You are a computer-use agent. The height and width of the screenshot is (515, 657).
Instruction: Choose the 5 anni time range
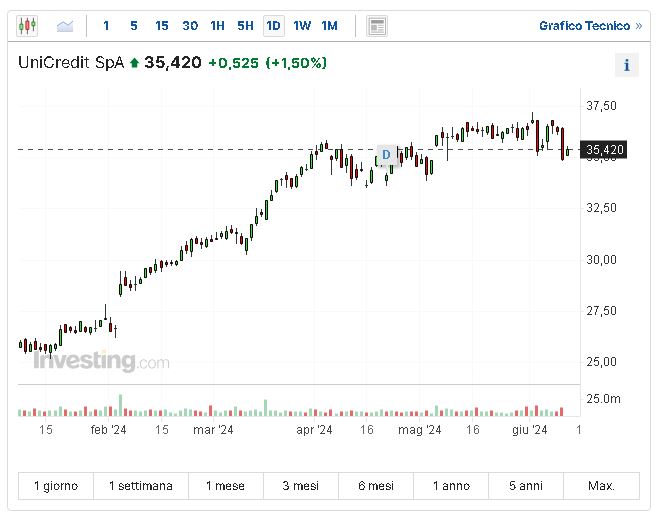tap(526, 486)
